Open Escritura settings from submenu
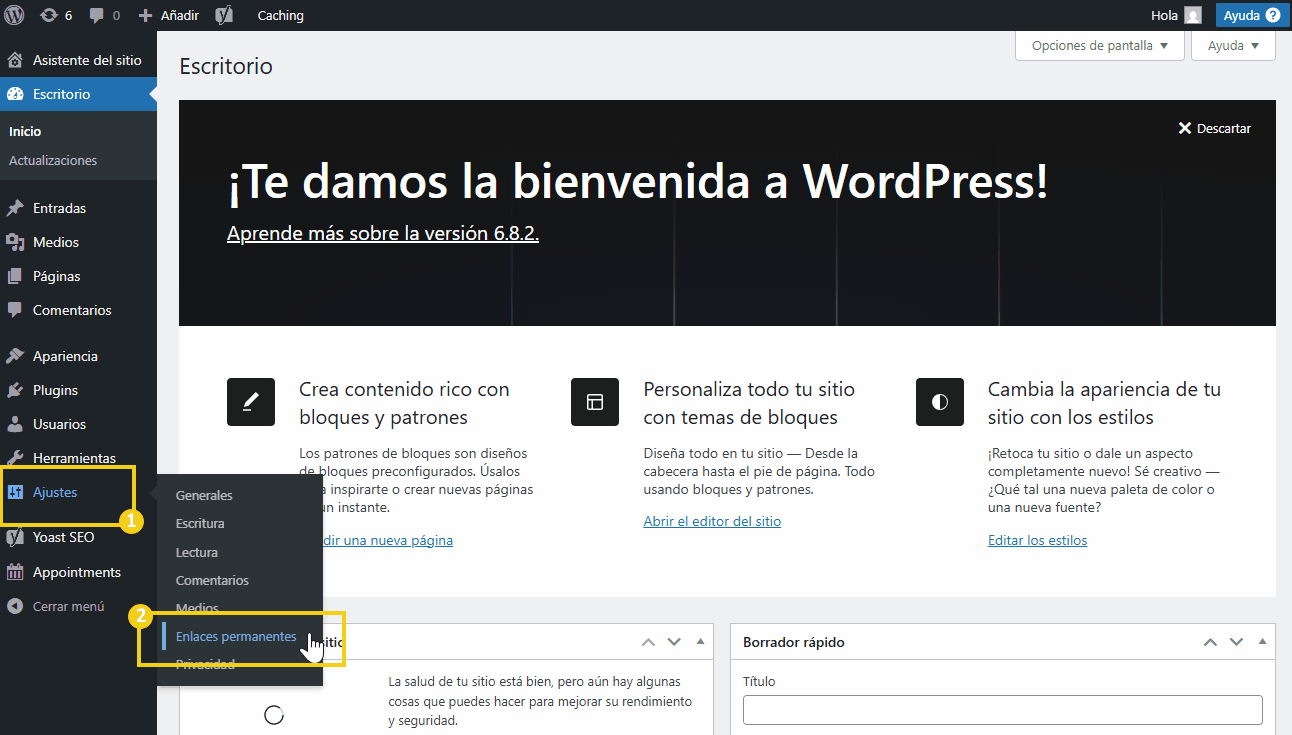The width and height of the screenshot is (1292, 735). pyautogui.click(x=200, y=523)
